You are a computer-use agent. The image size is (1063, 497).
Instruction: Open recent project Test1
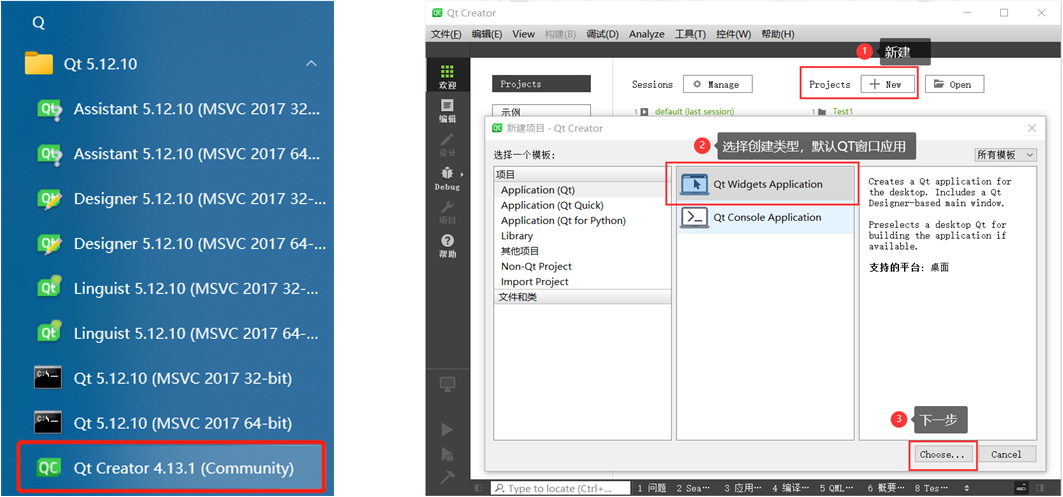[x=842, y=111]
